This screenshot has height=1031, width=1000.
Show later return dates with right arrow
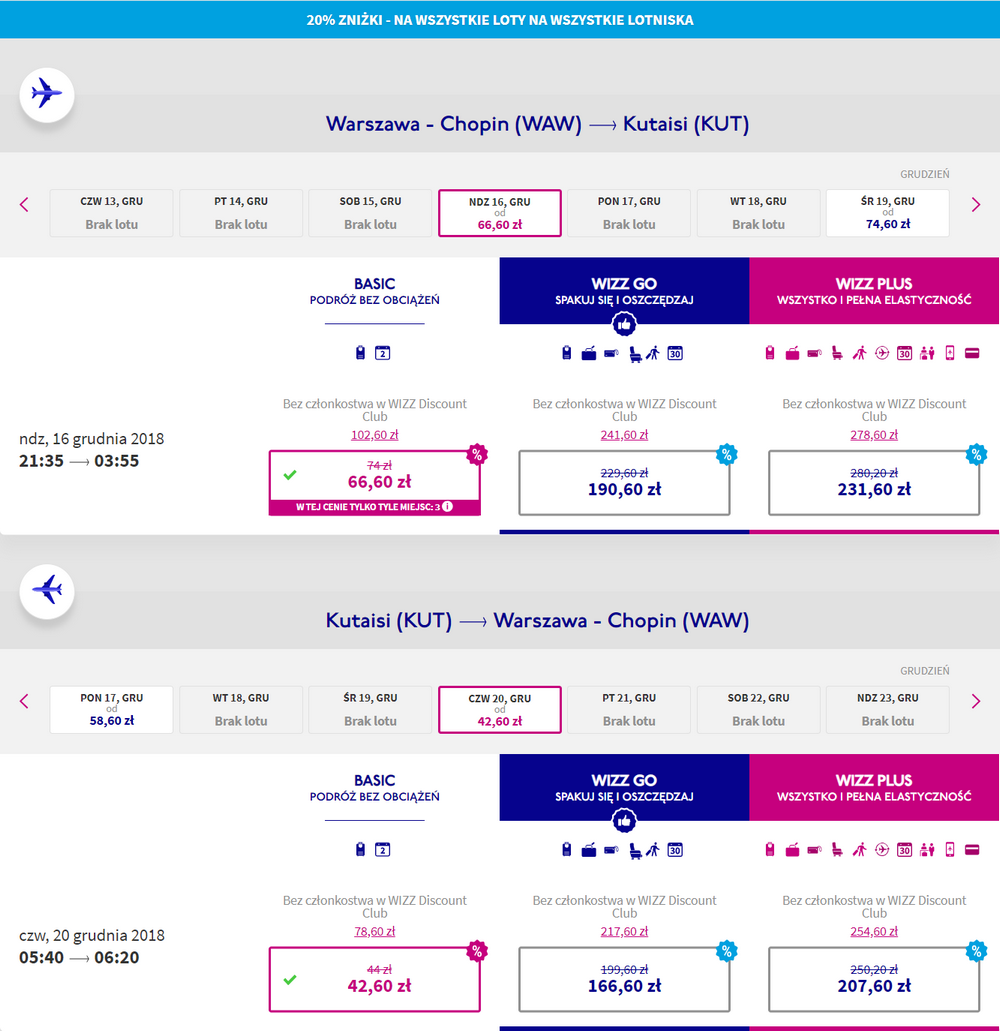(976, 701)
